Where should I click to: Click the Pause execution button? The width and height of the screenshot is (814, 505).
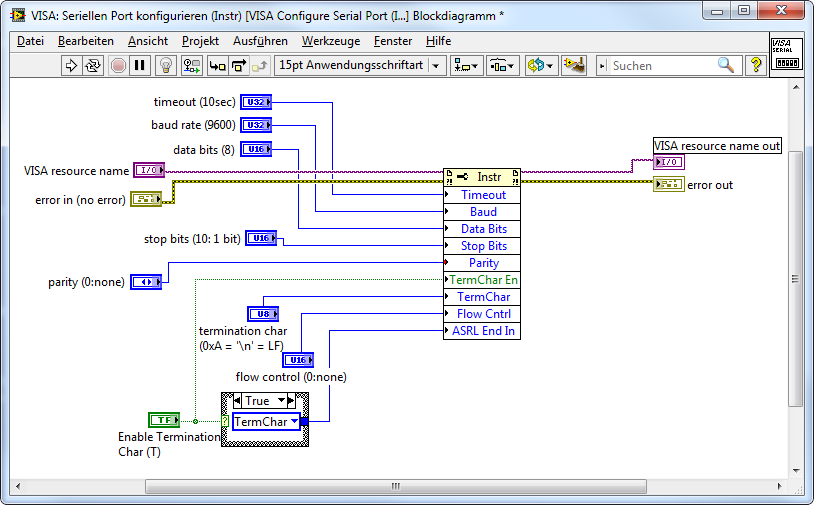point(140,65)
